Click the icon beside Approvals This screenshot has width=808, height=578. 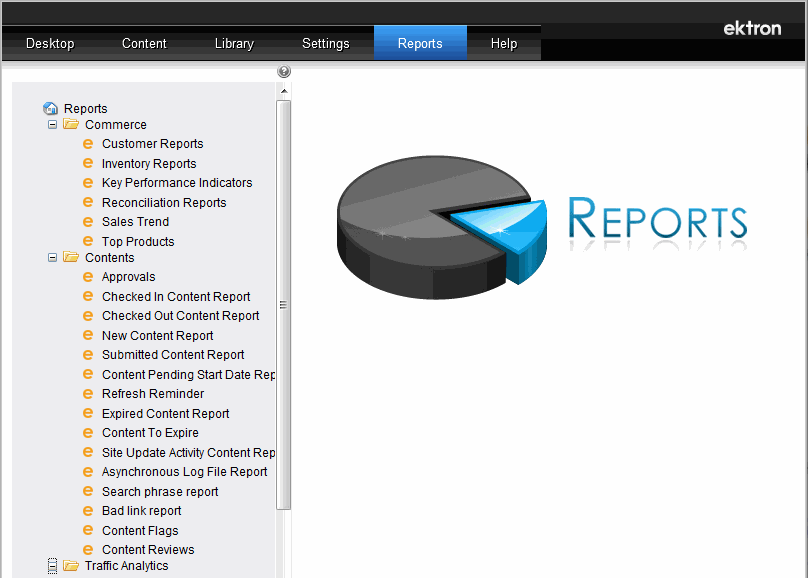(x=88, y=277)
